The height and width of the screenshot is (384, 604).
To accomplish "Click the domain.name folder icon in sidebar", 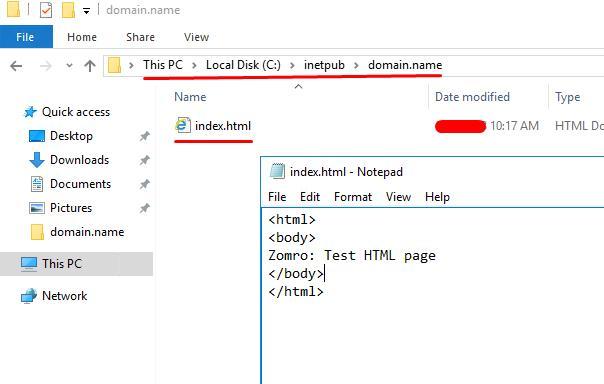I will pos(37,232).
